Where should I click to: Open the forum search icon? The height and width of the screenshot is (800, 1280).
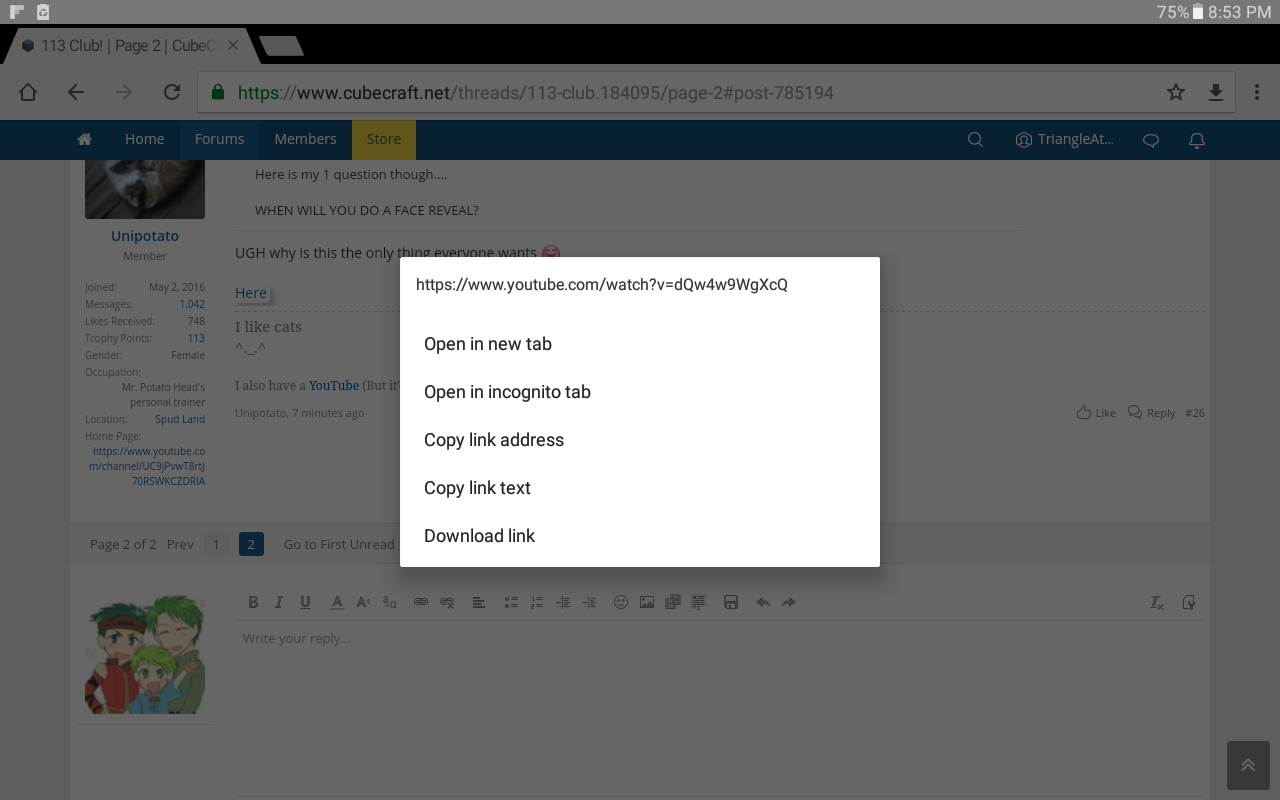coord(975,139)
